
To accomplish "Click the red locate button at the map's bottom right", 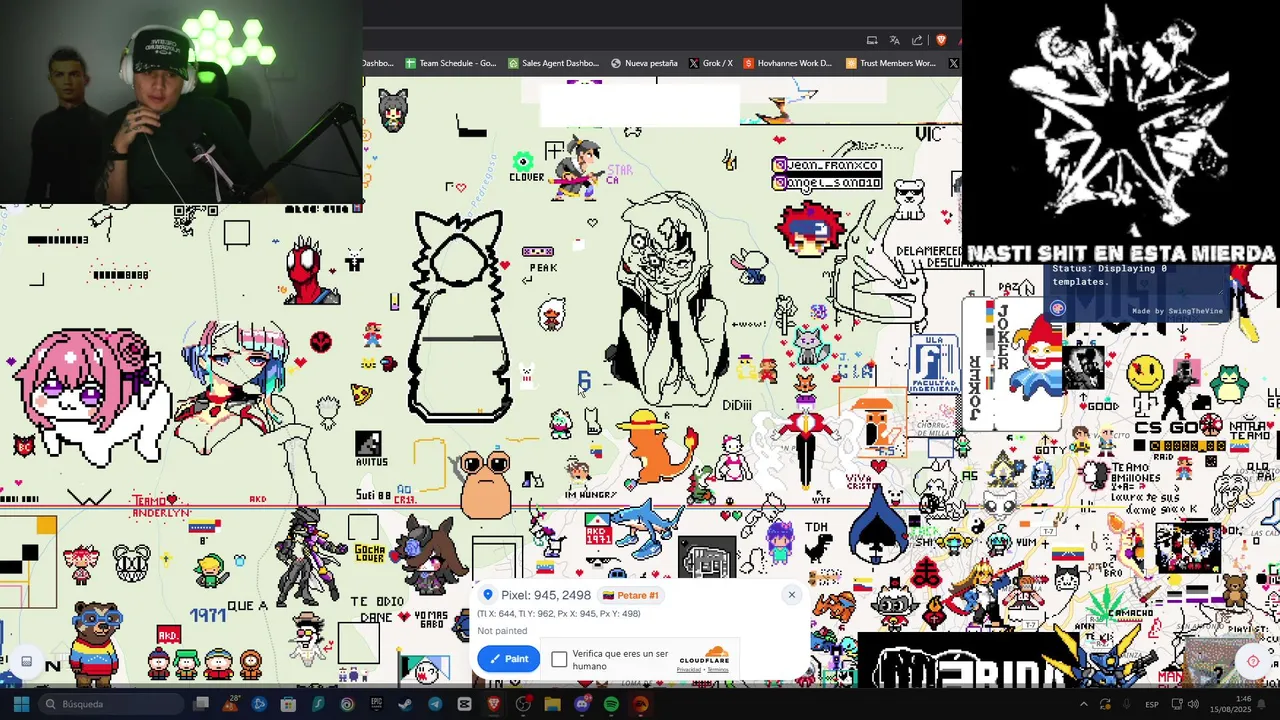I will coord(1253,661).
